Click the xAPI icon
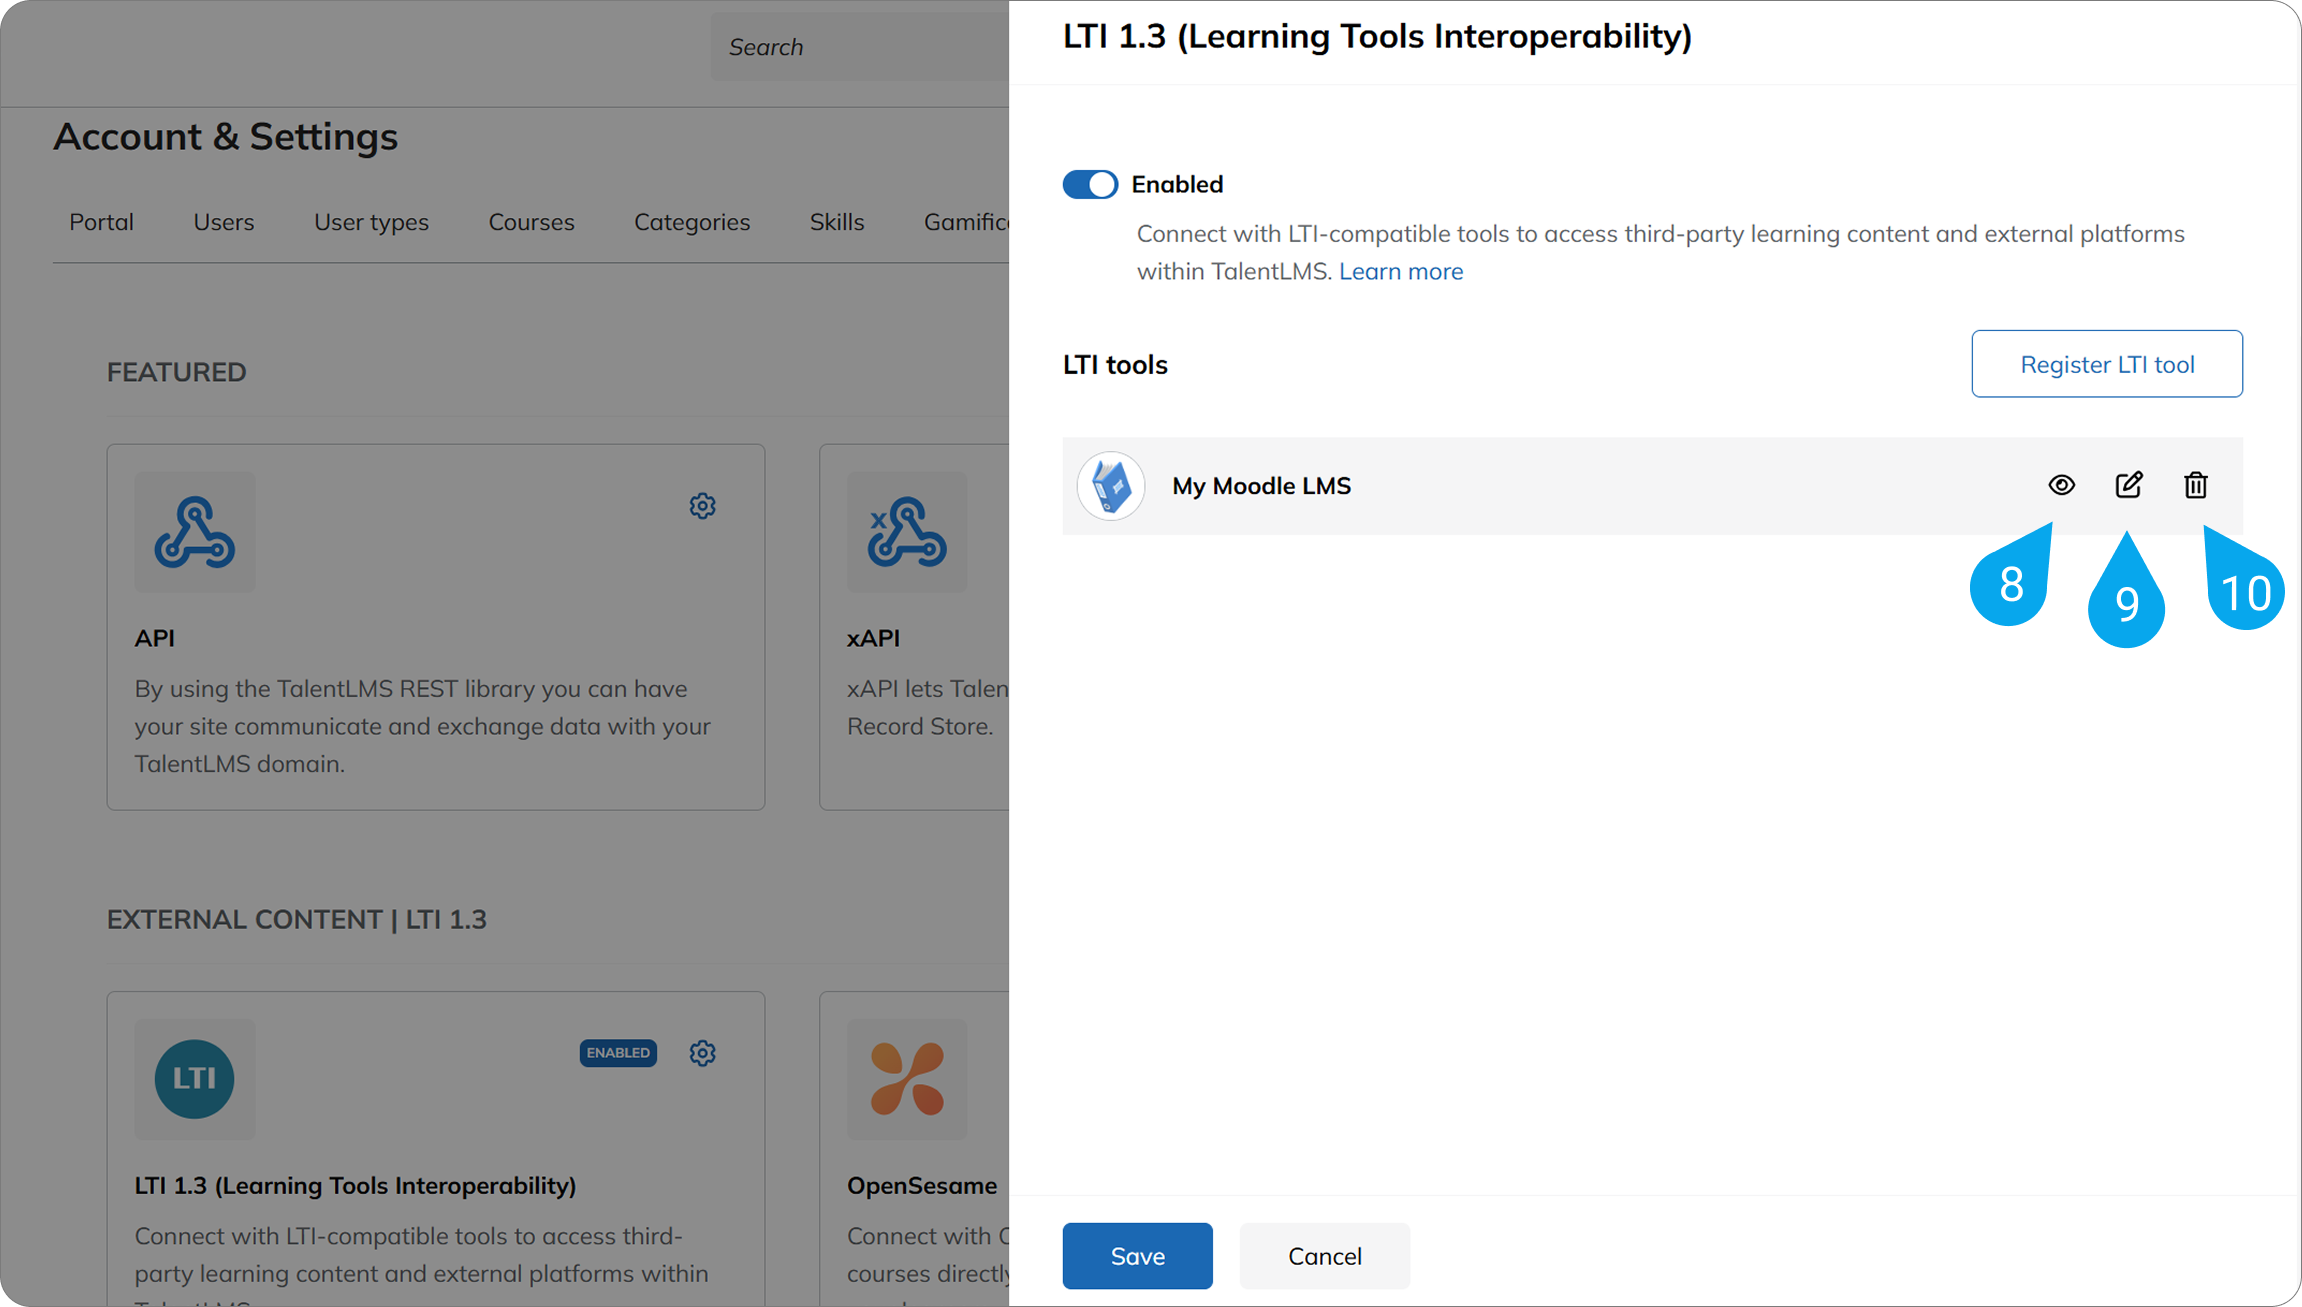 (907, 532)
